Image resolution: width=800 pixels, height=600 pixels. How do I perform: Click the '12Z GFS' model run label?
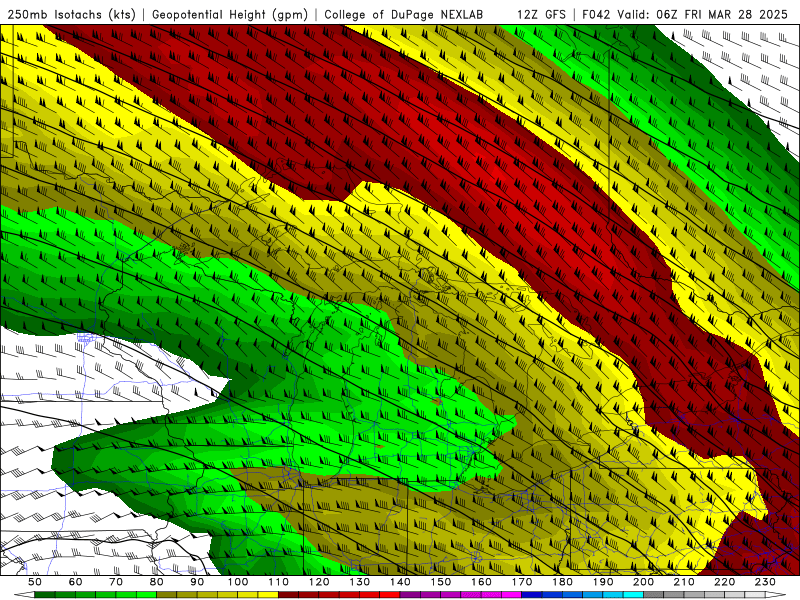coord(541,14)
